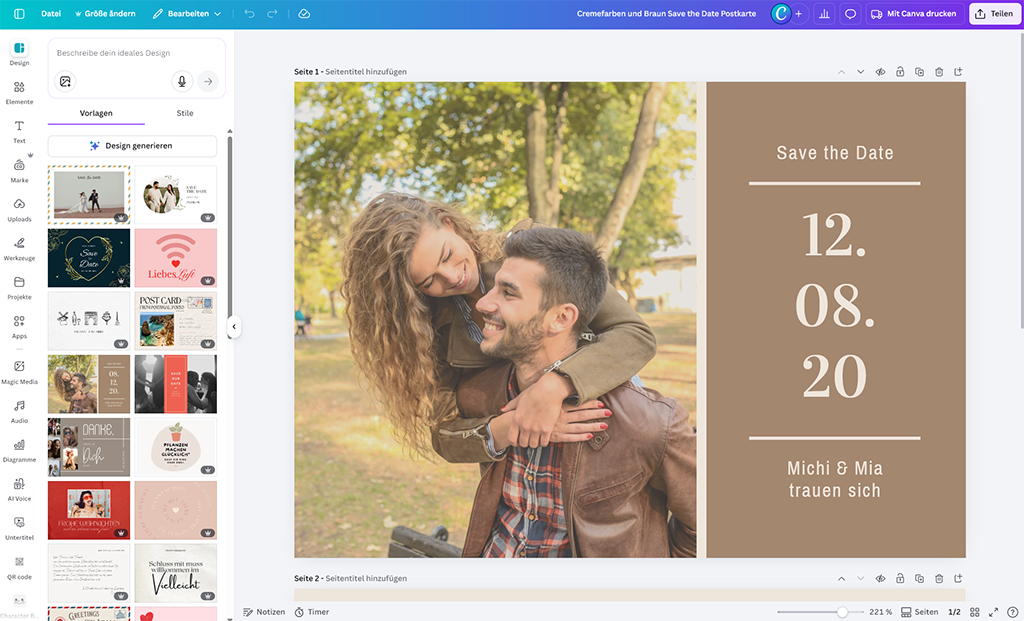1024x621 pixels.
Task: Select the Save the Date text
Action: click(x=835, y=153)
